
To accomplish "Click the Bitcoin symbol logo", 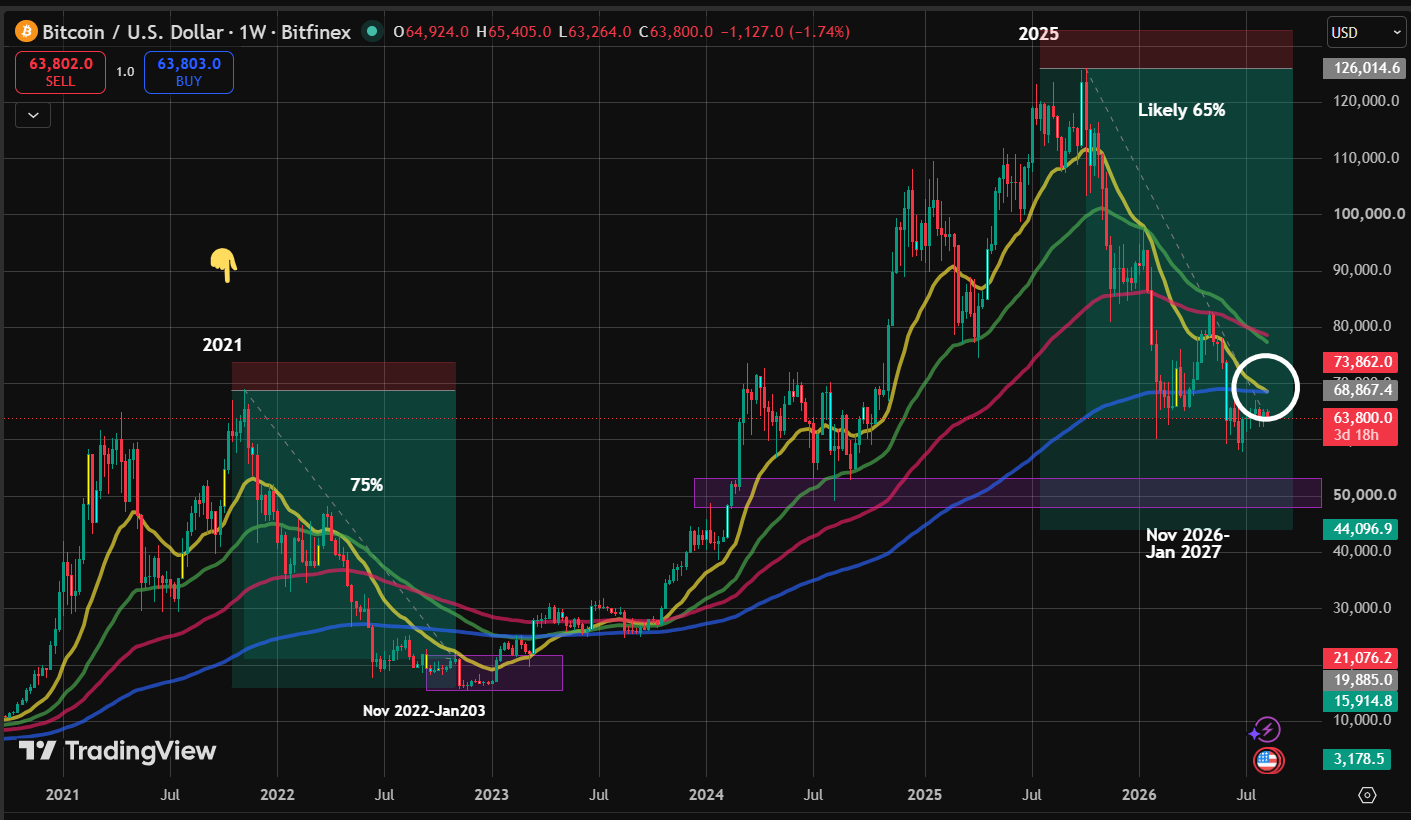I will point(26,31).
